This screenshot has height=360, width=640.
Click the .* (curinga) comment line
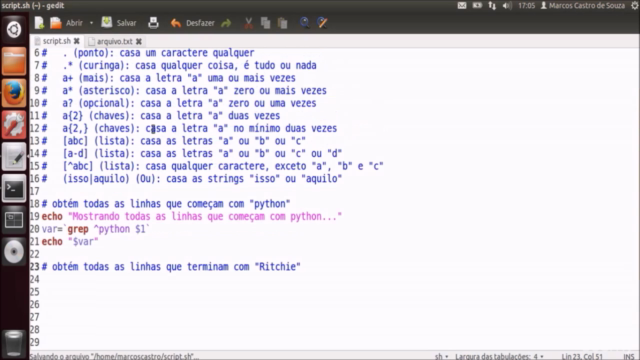click(179, 65)
